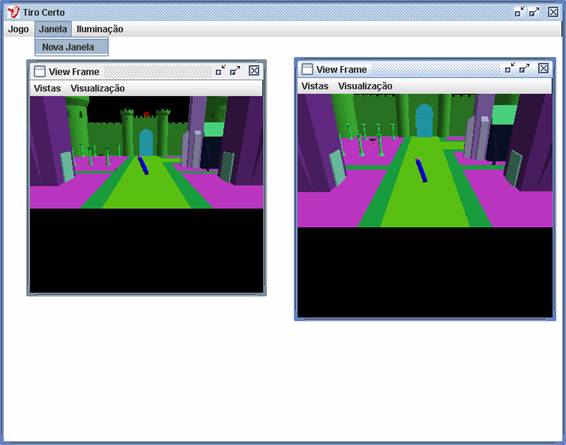Click the Tiro Certo application logo icon
The height and width of the screenshot is (445, 566).
[13, 12]
